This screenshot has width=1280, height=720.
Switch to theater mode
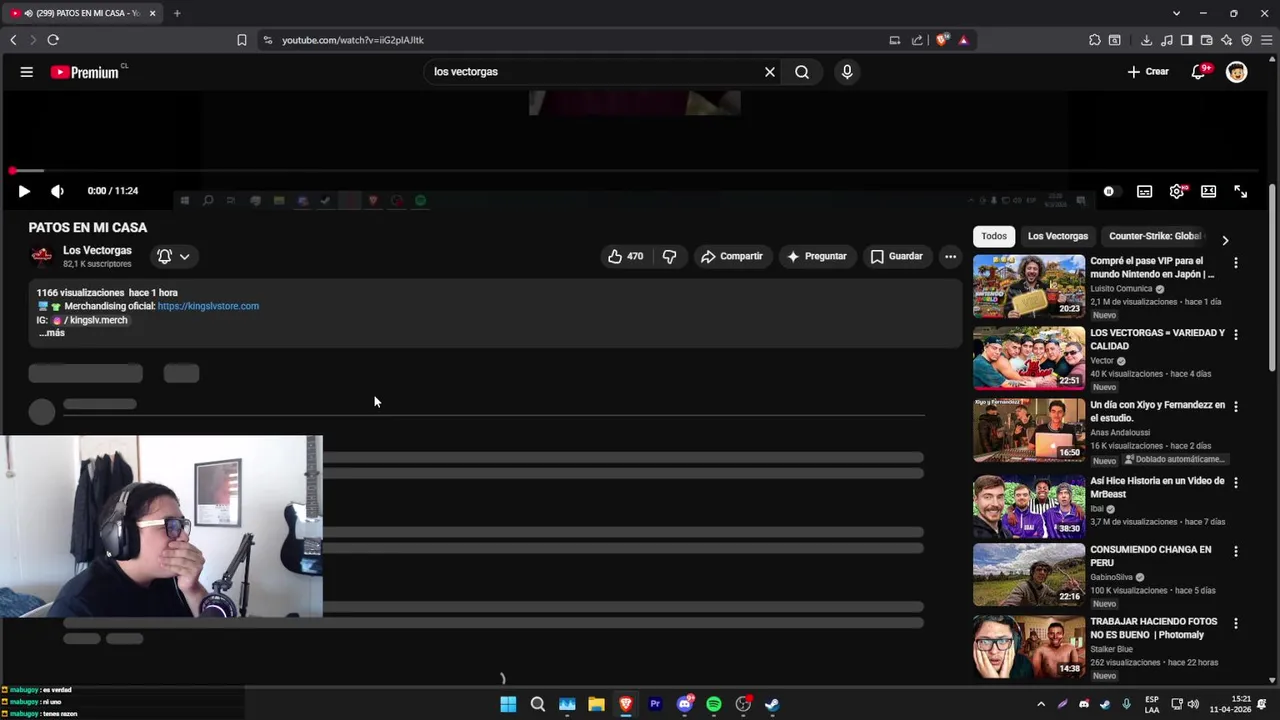1208,191
